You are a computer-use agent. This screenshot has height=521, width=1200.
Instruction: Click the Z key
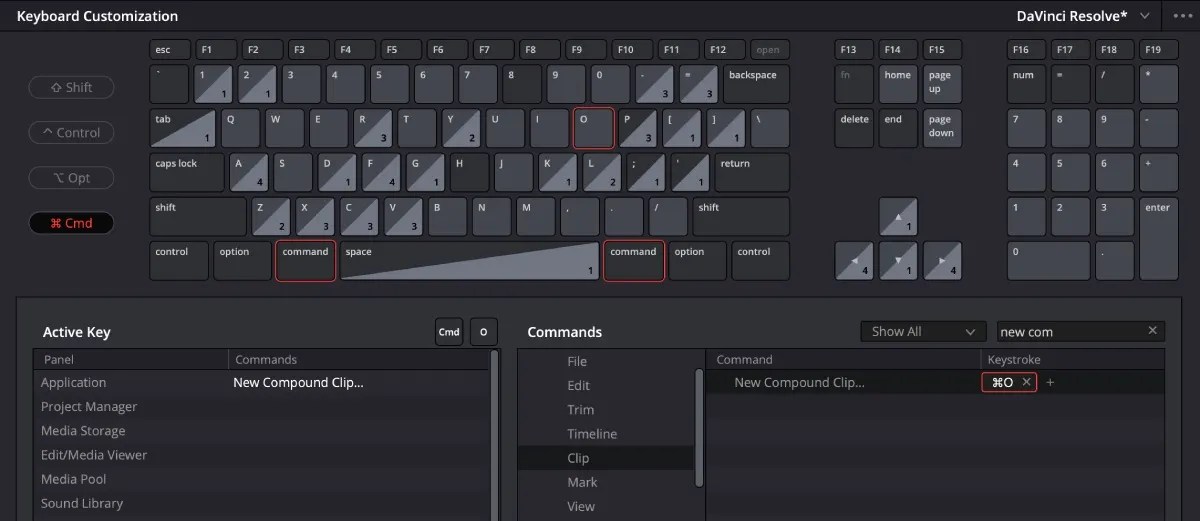point(271,217)
